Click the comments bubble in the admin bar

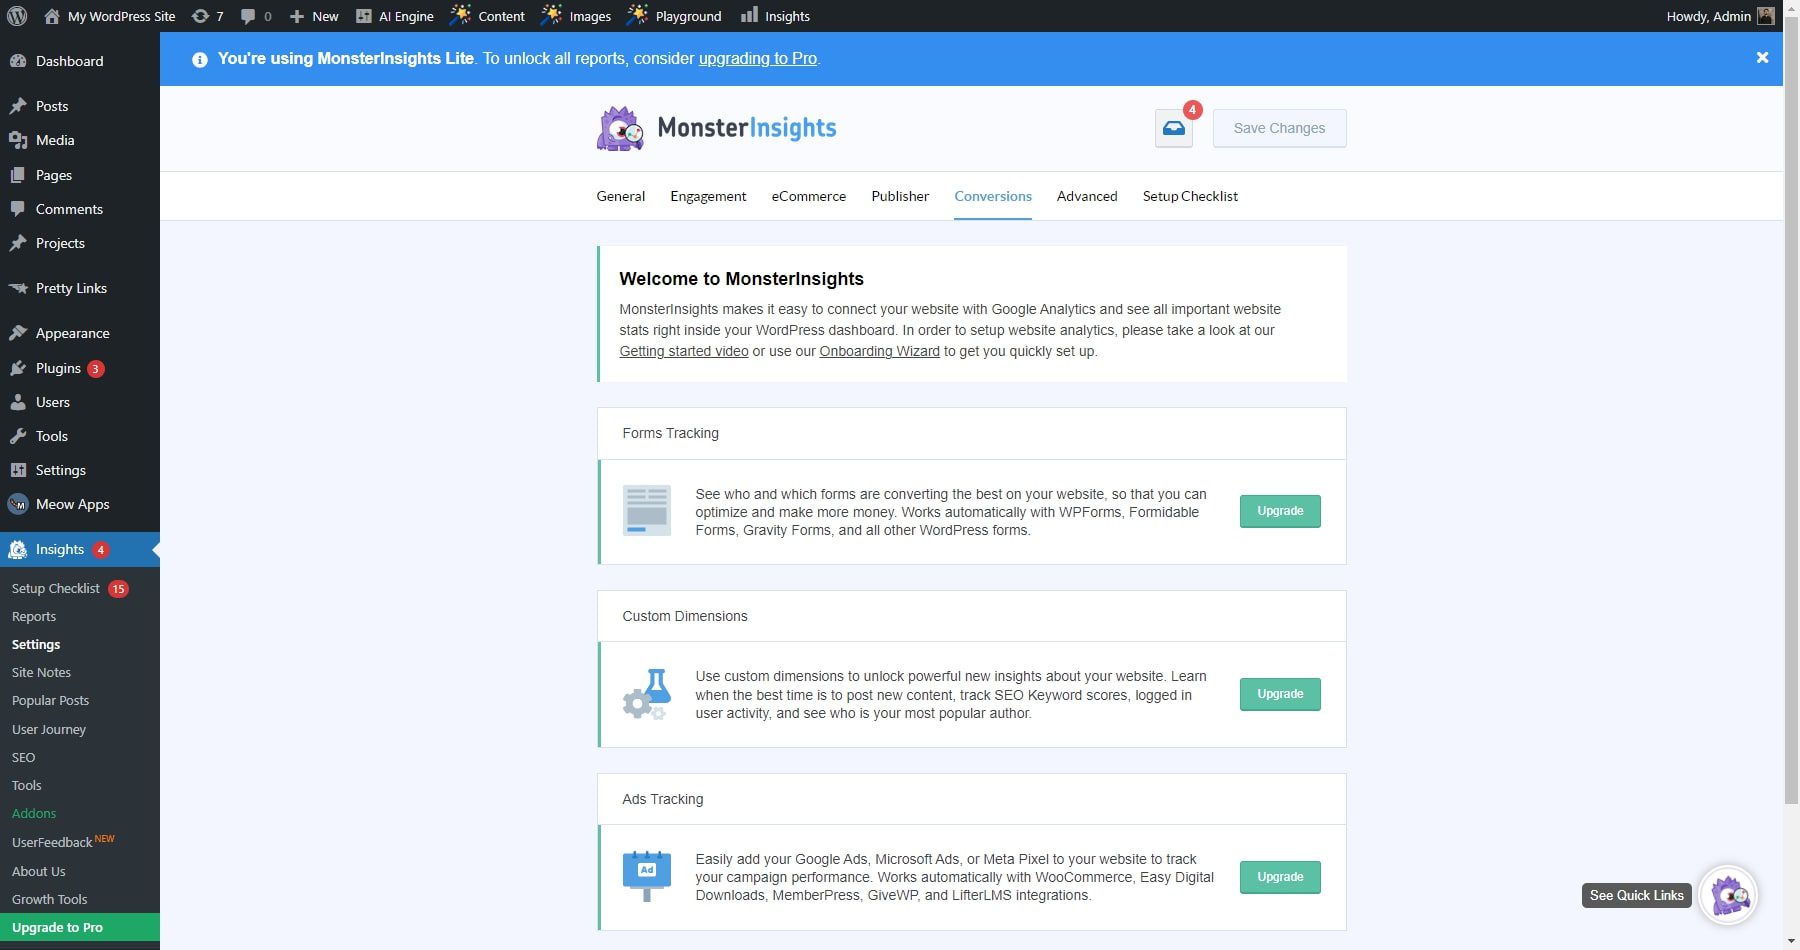(x=248, y=15)
